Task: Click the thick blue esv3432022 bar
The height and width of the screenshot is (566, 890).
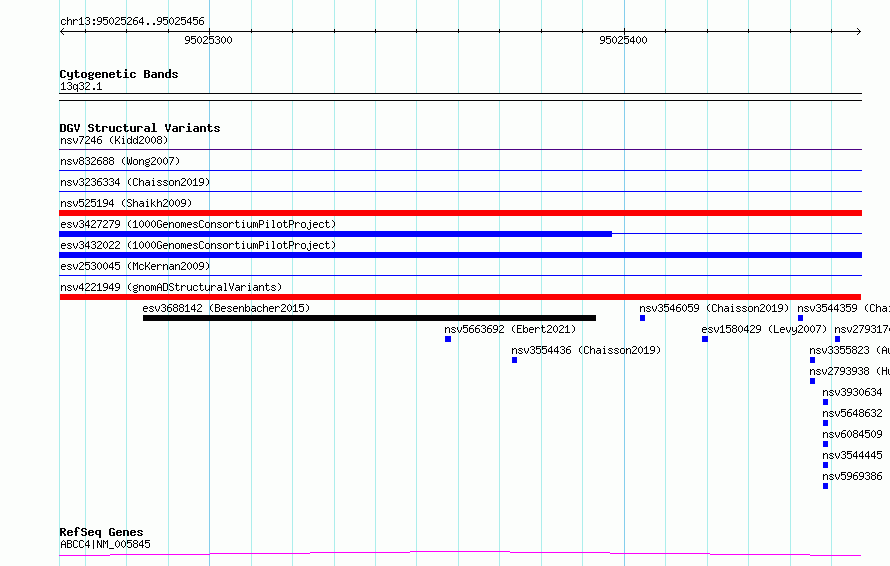Action: pos(460,255)
